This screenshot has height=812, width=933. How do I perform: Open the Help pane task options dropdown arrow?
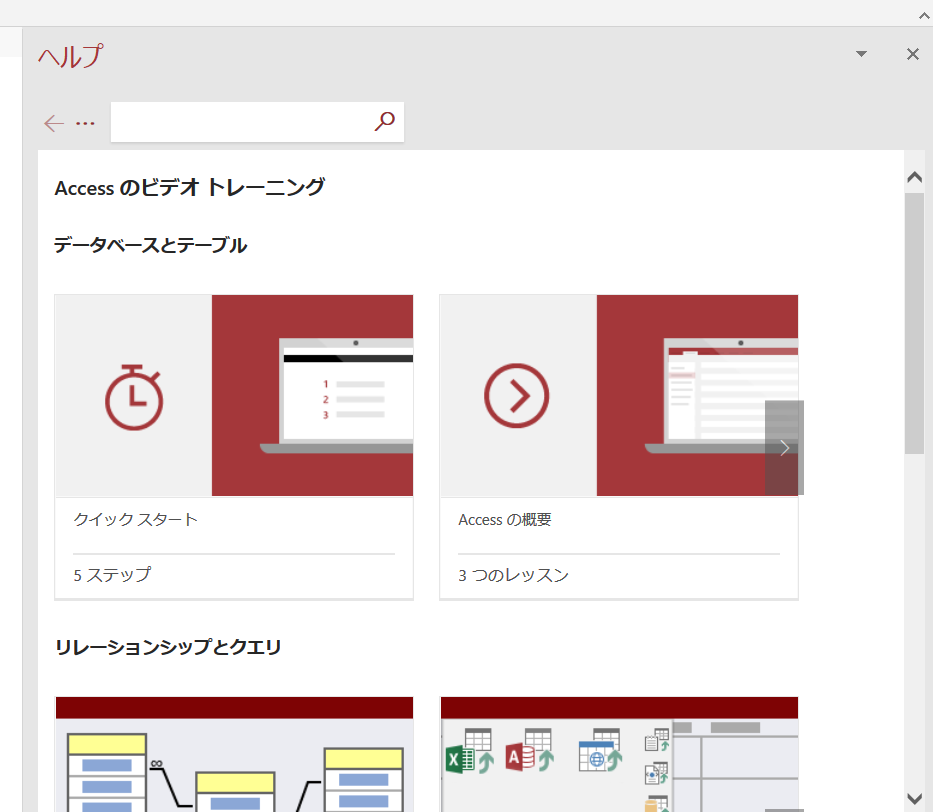point(861,54)
